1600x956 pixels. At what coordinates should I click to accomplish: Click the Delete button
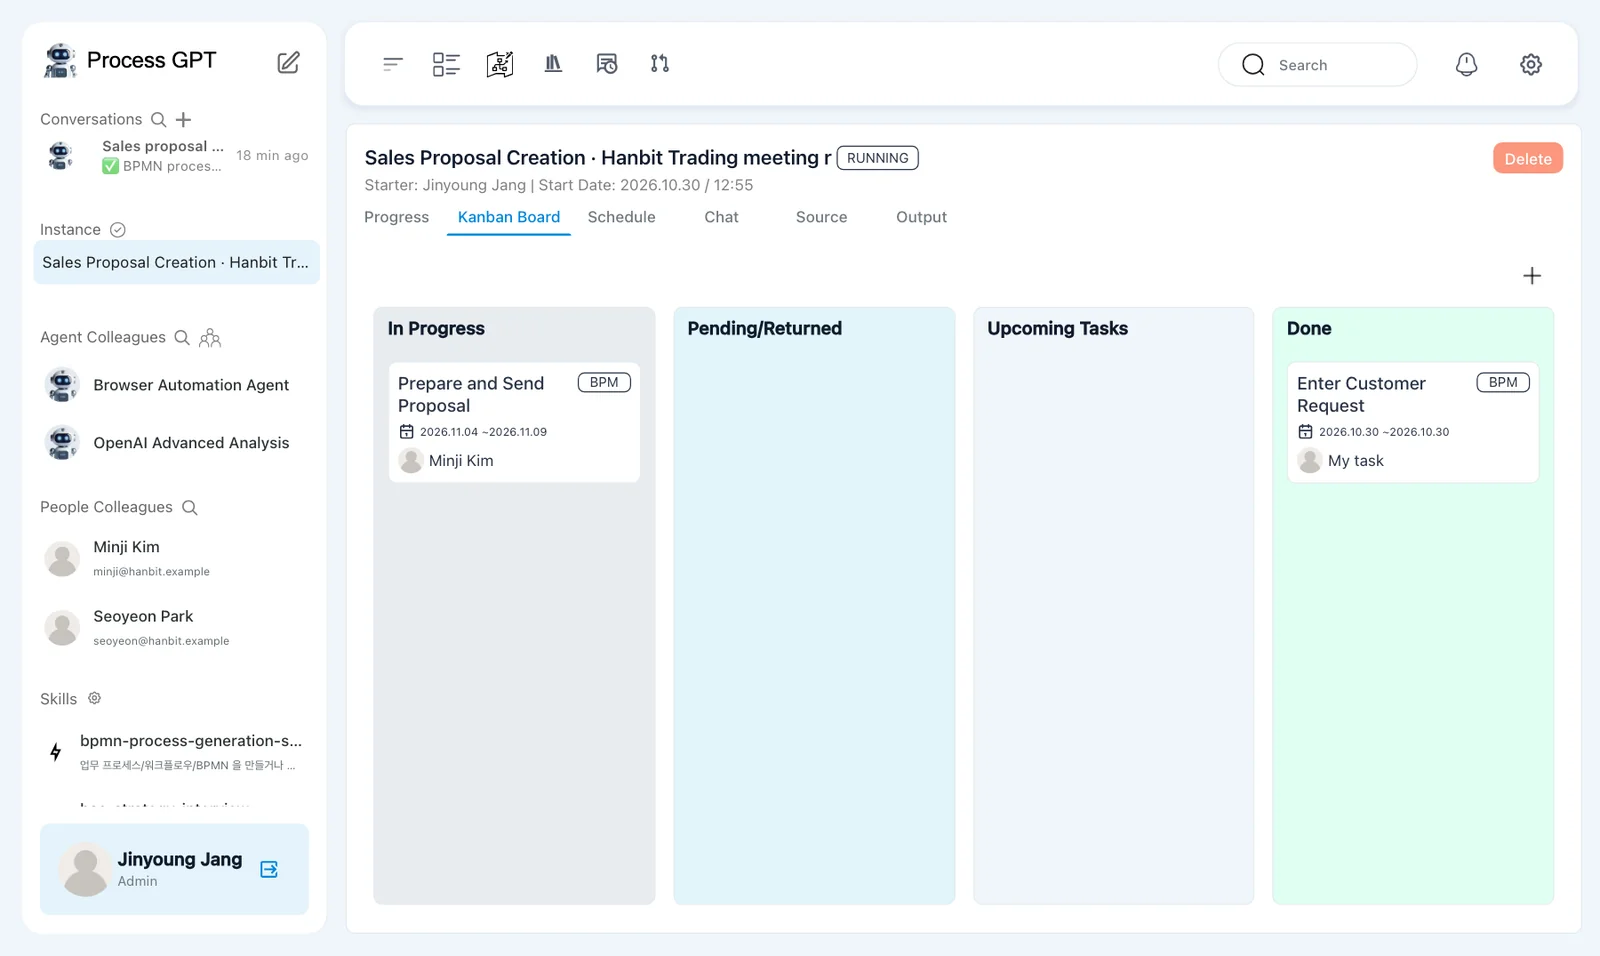point(1528,158)
